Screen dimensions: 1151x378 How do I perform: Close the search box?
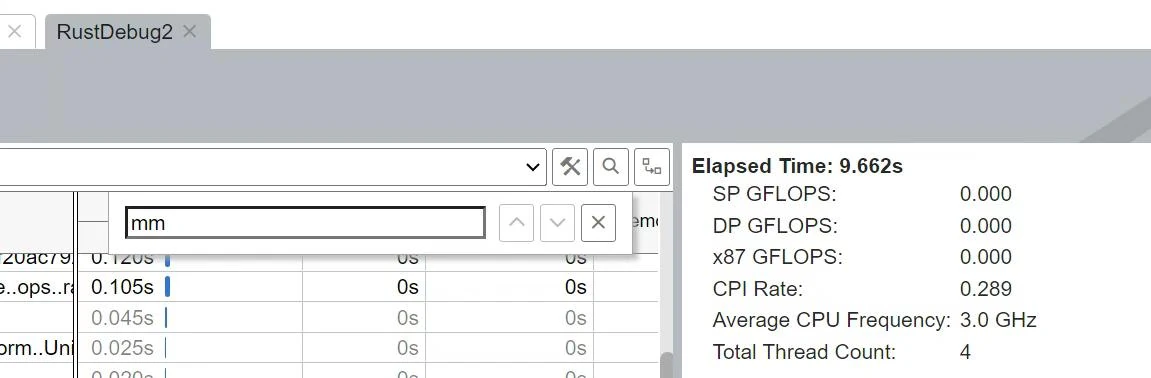[x=598, y=223]
